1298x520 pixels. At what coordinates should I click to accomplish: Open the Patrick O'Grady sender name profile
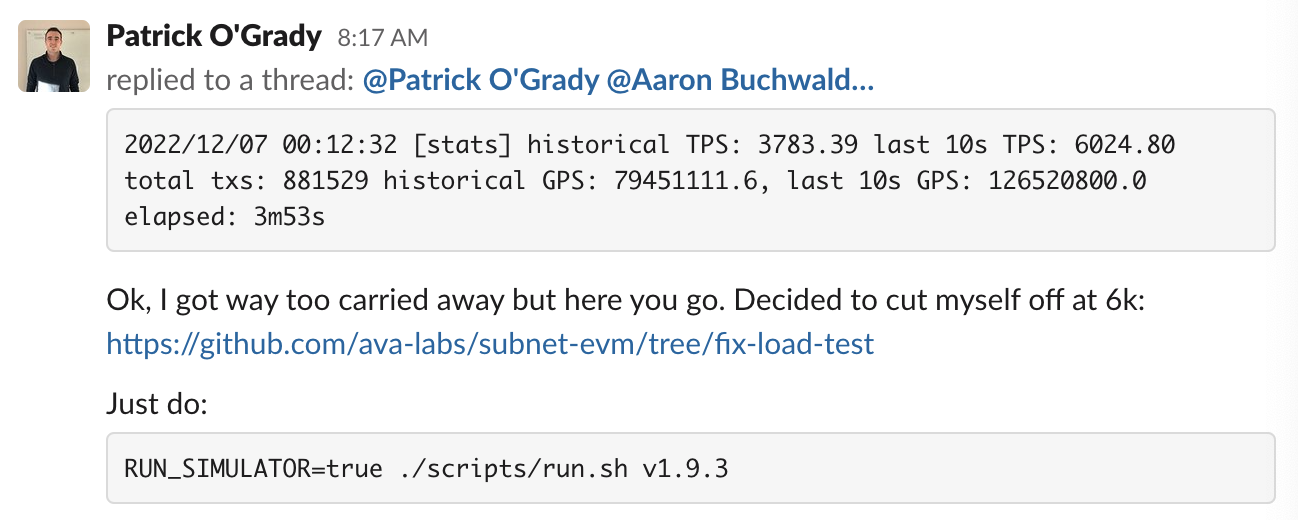point(213,37)
